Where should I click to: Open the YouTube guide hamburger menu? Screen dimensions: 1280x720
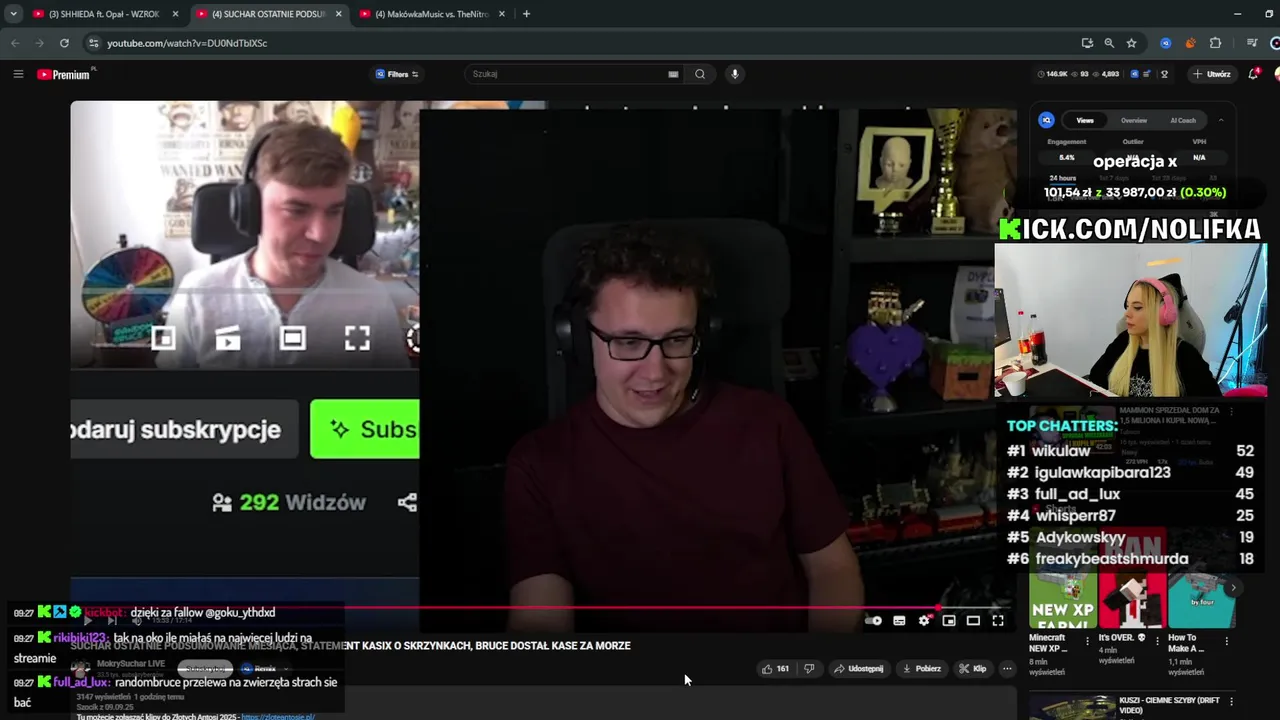click(x=18, y=74)
